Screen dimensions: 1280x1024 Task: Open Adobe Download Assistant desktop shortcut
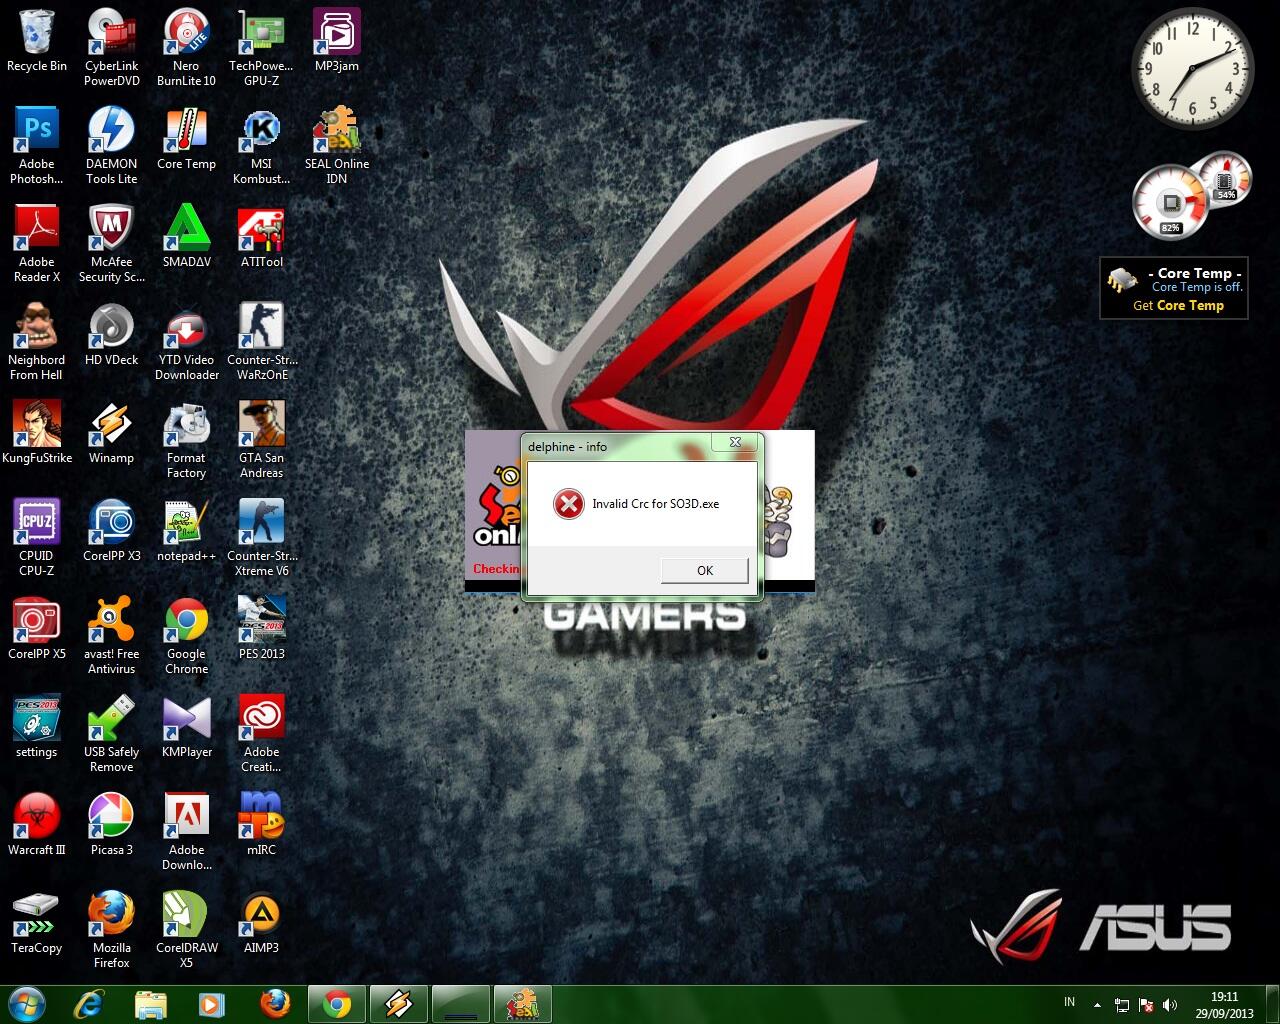(x=186, y=831)
